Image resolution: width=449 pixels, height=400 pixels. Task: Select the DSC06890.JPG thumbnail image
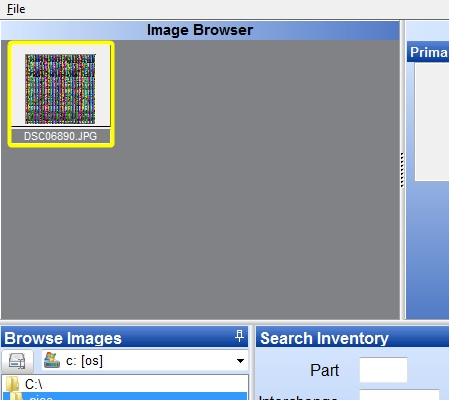click(x=60, y=89)
